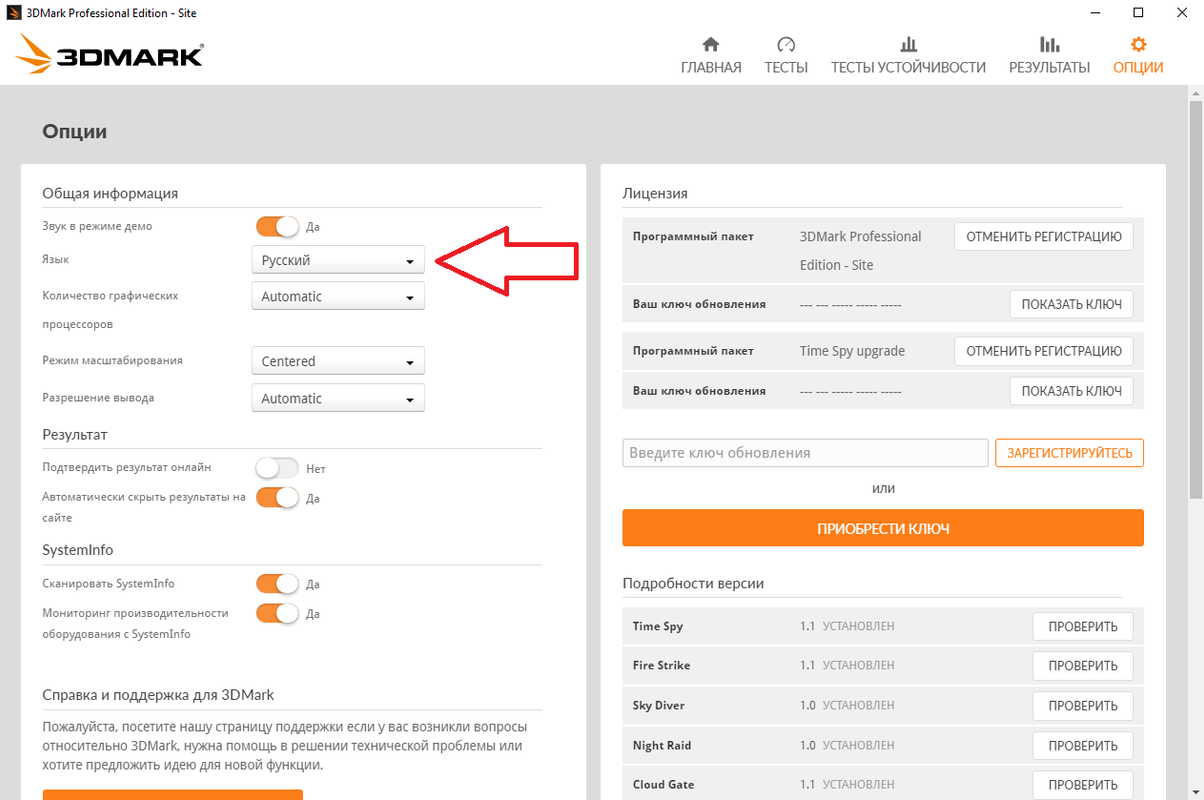Click the Подробности версии heading
1204x800 pixels.
point(694,583)
